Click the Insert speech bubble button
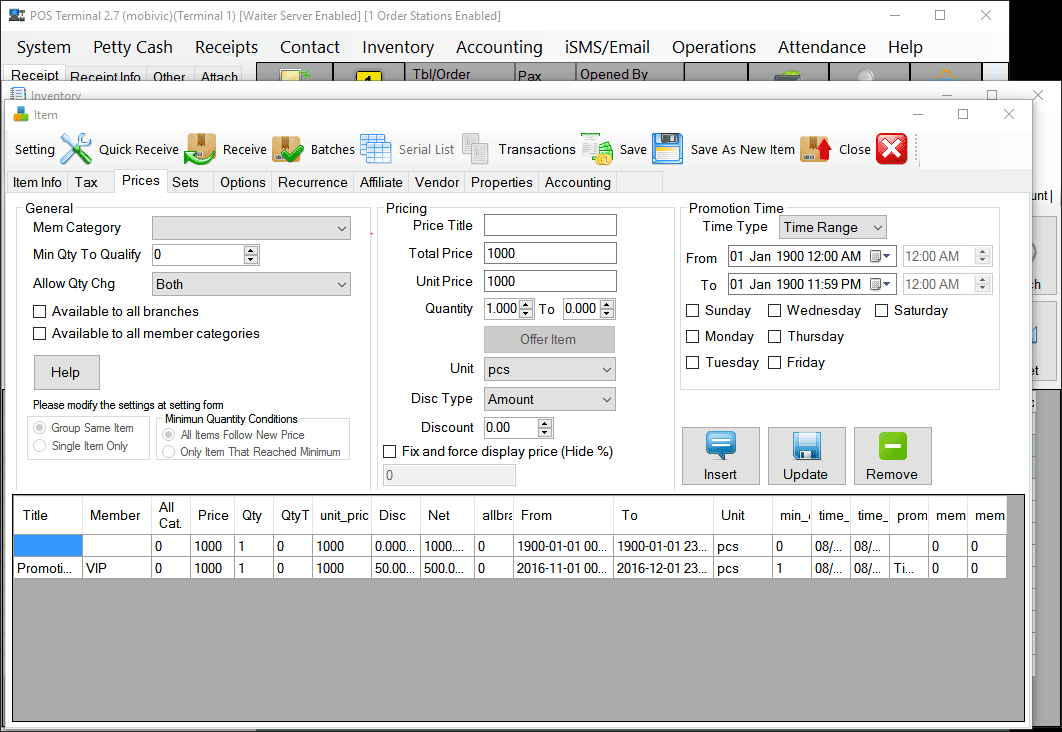Viewport: 1062px width, 732px height. coord(720,456)
